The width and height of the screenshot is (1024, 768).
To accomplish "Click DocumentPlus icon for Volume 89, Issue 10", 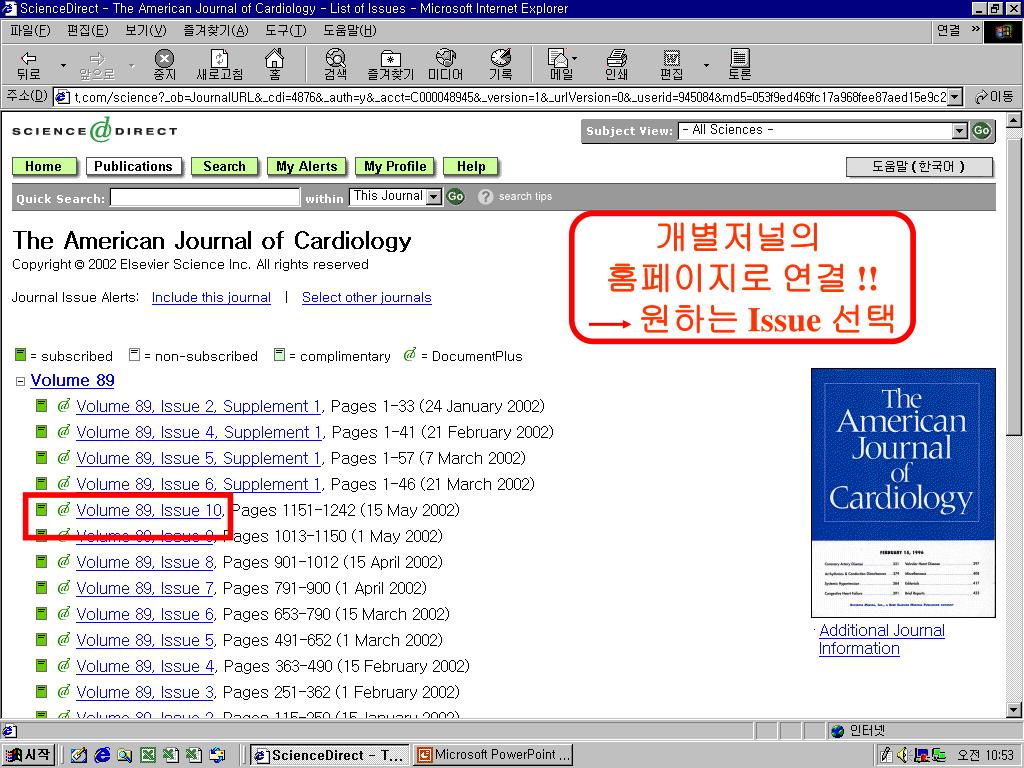I will [x=63, y=509].
